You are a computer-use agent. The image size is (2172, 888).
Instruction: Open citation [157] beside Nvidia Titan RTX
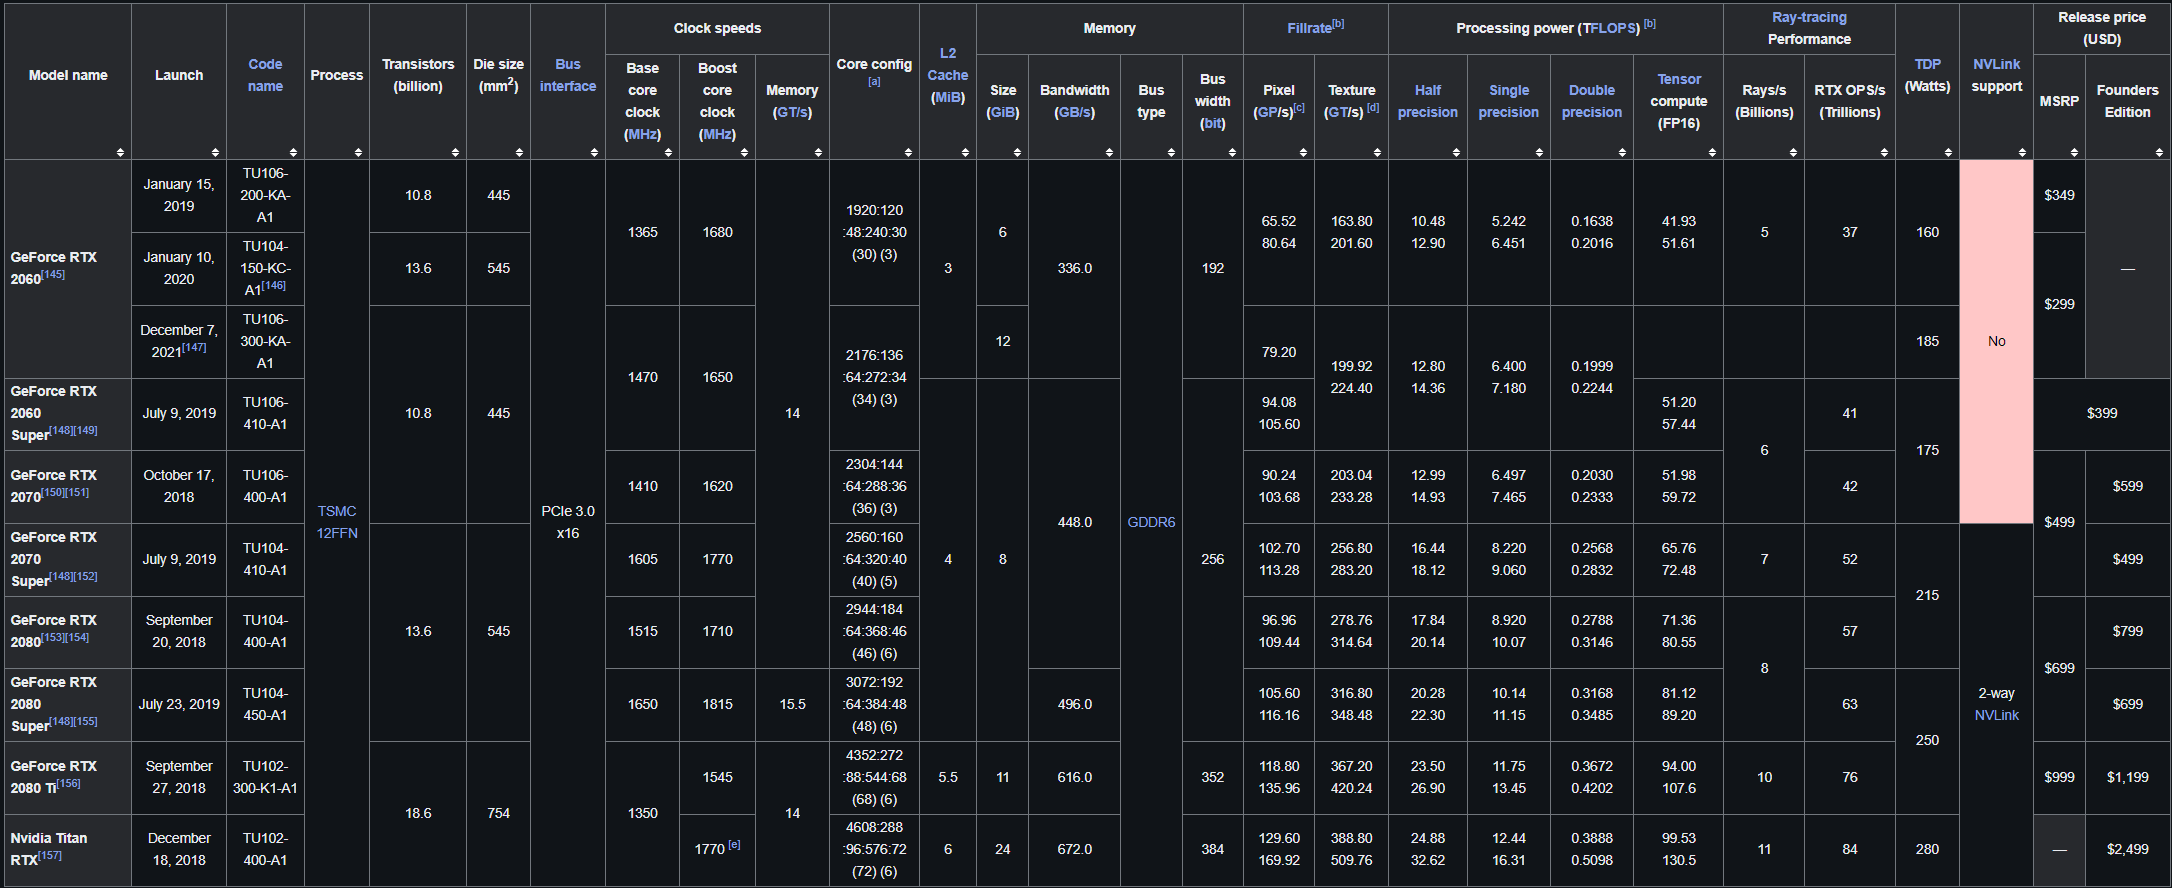coord(49,856)
